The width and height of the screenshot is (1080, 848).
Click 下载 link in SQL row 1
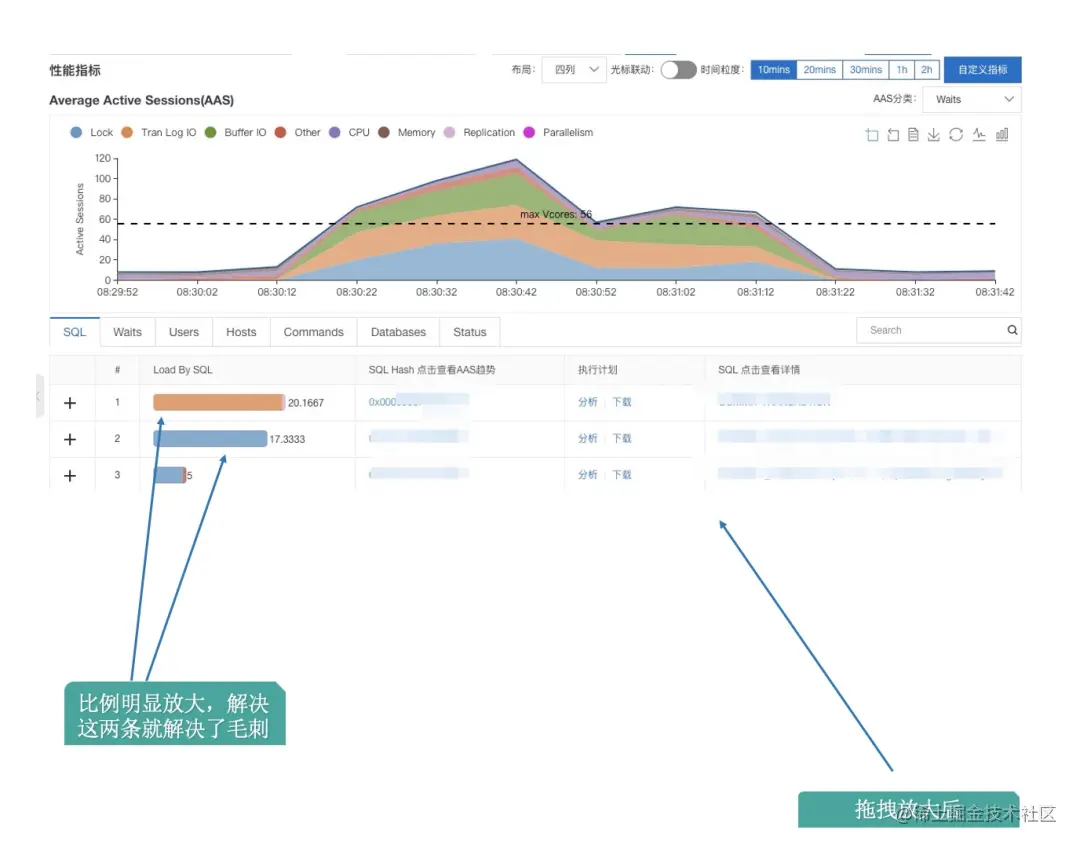coord(621,402)
